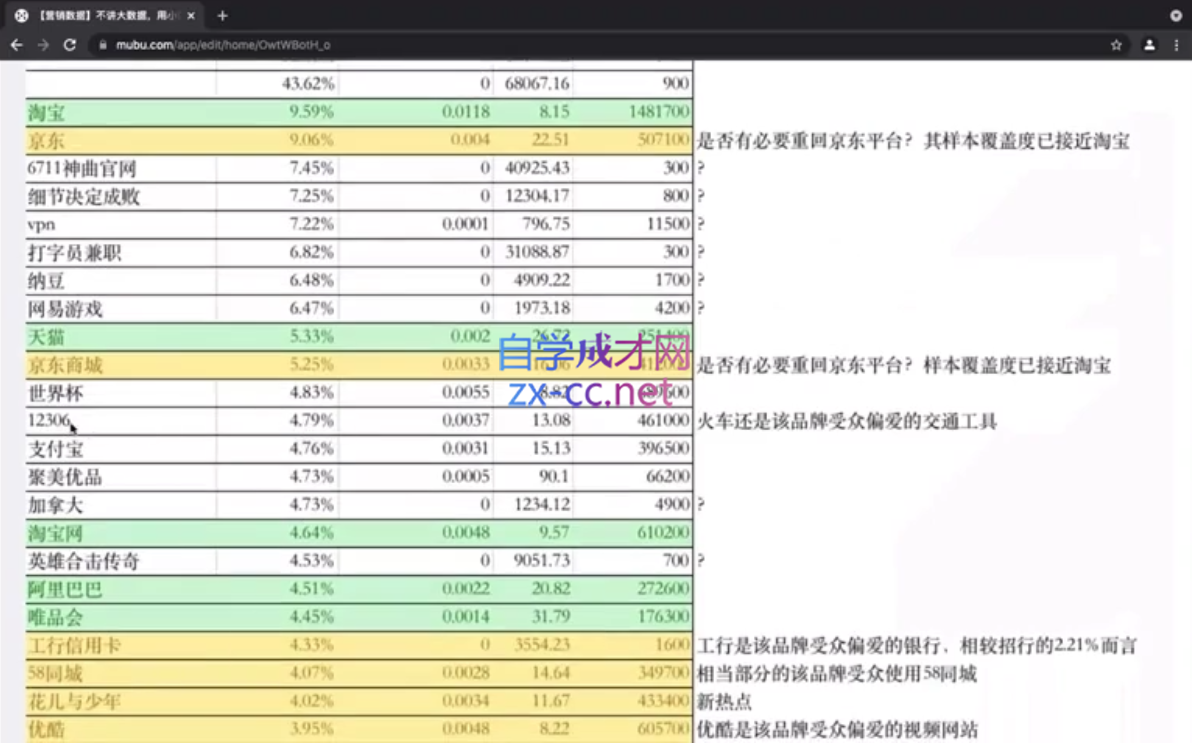Select the 京东商城 row comment about 样本覆盖度
The width and height of the screenshot is (1192, 743).
904,366
